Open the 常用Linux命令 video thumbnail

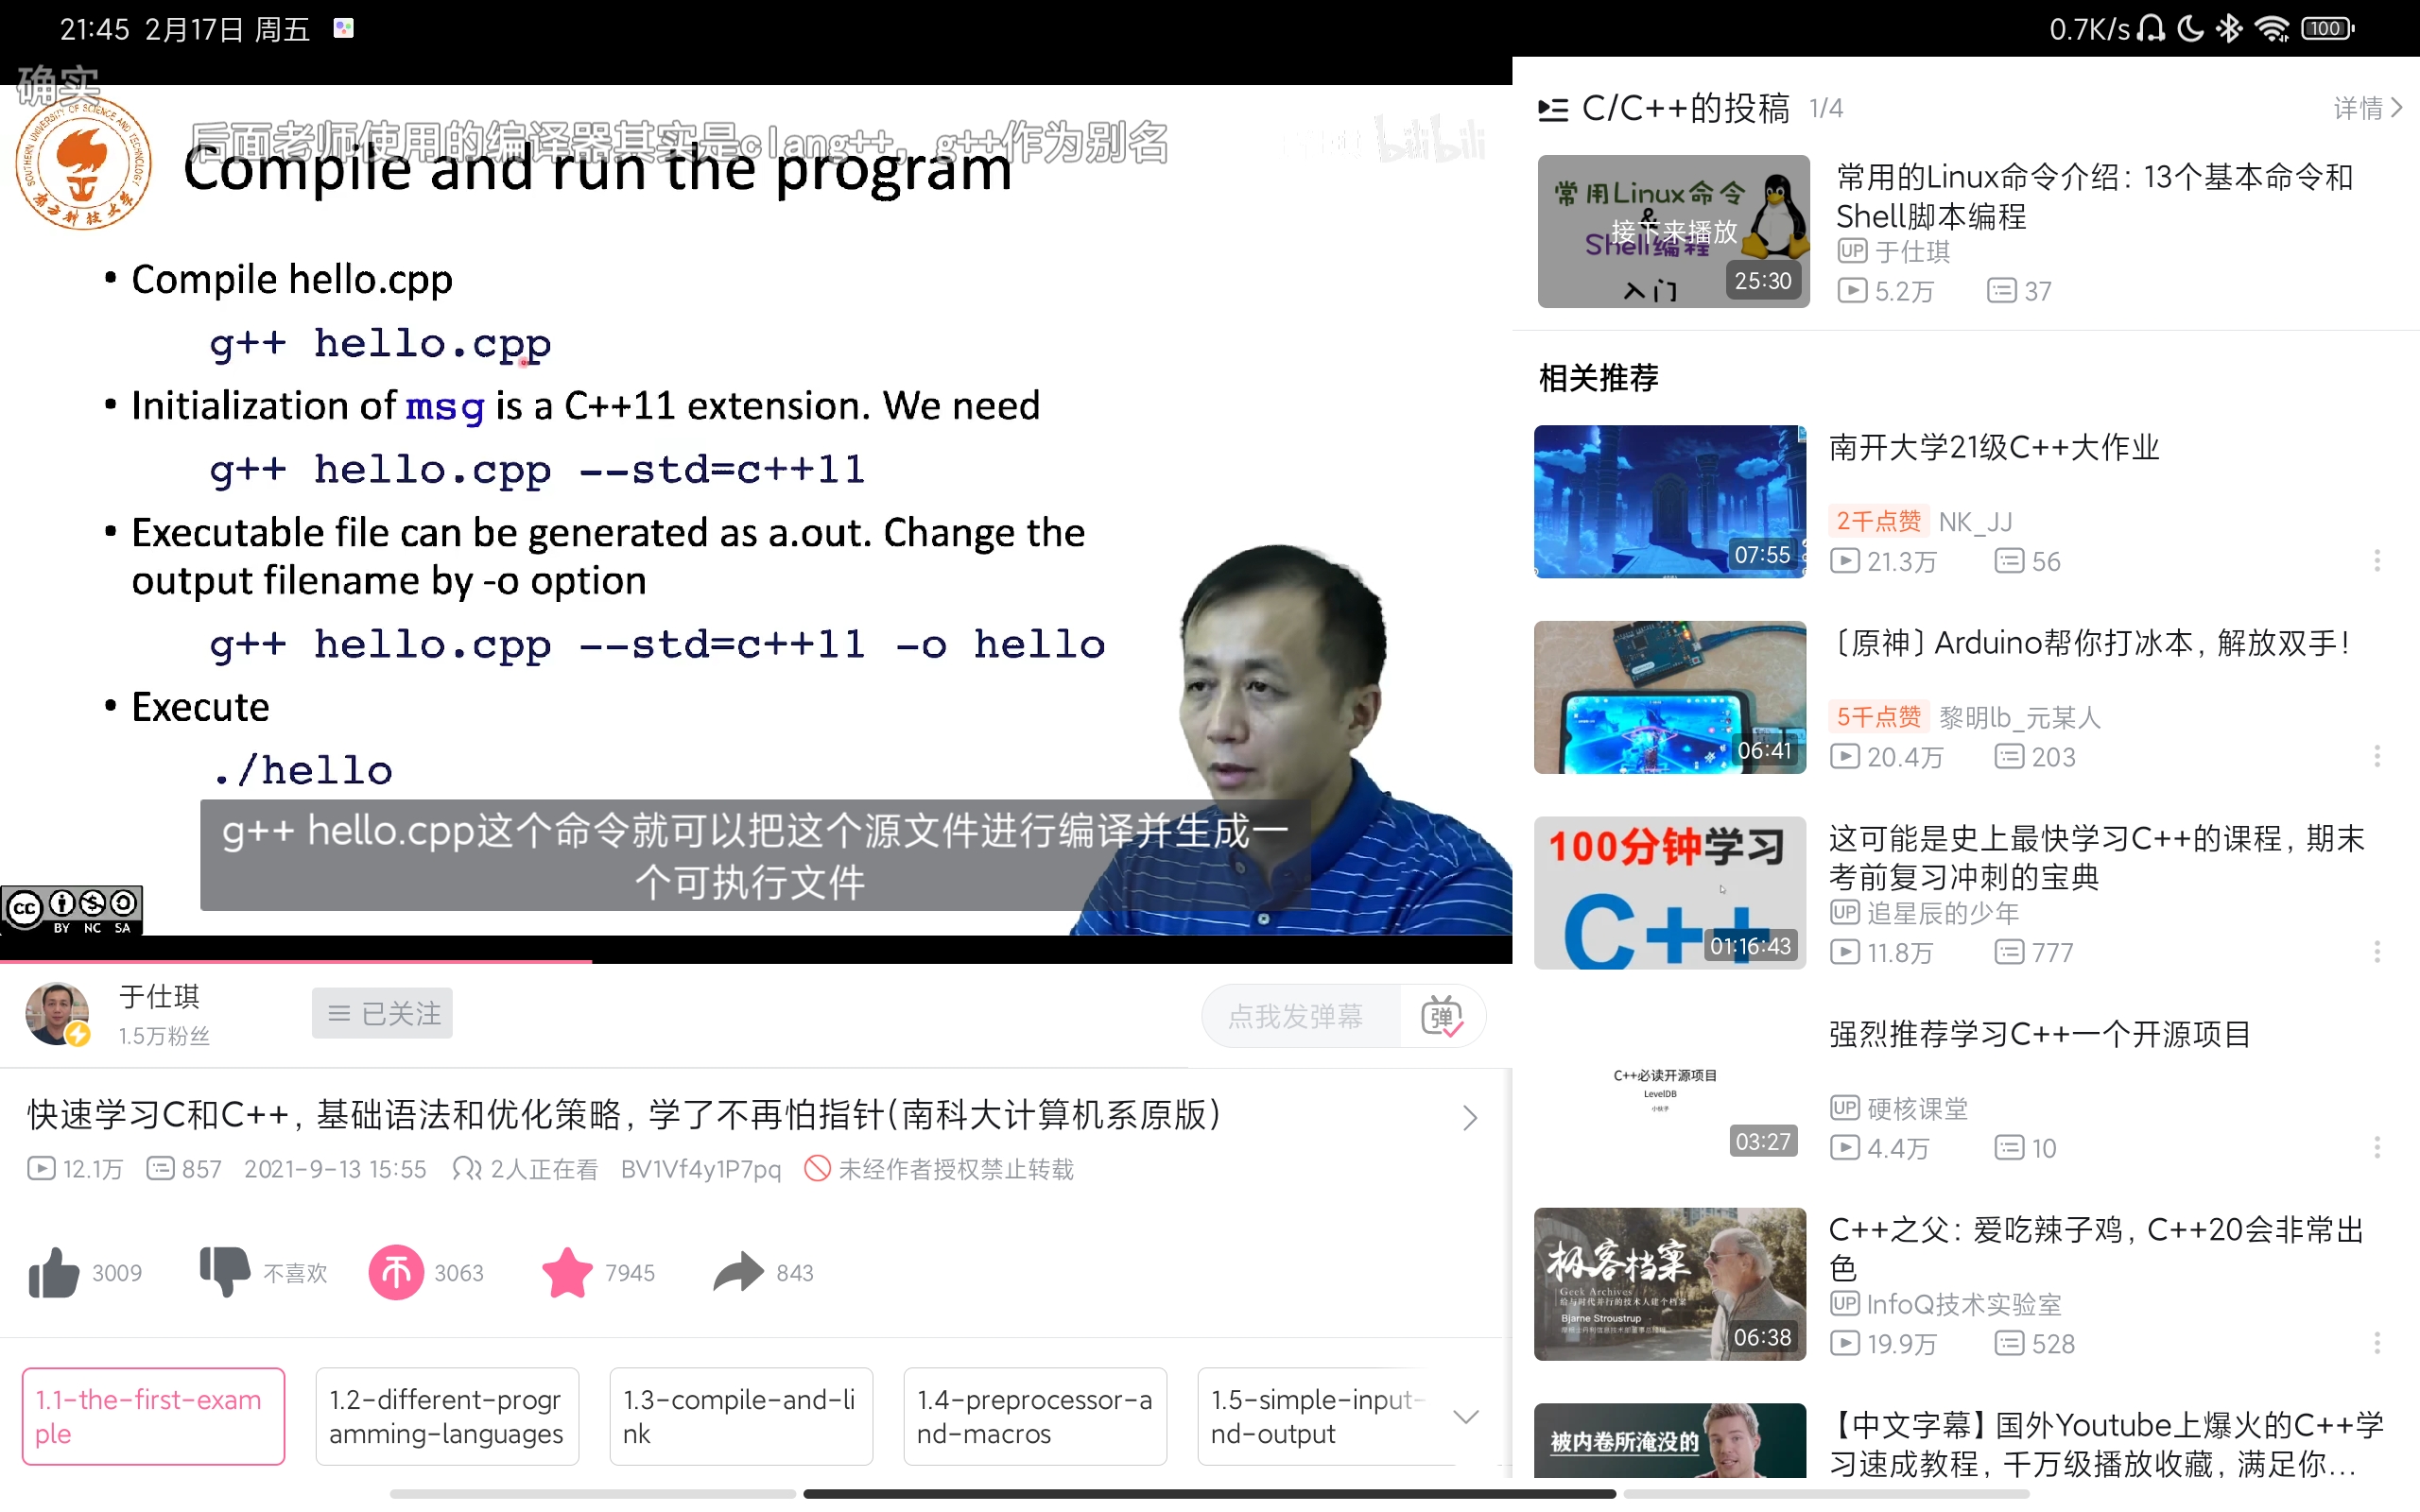pos(1673,231)
